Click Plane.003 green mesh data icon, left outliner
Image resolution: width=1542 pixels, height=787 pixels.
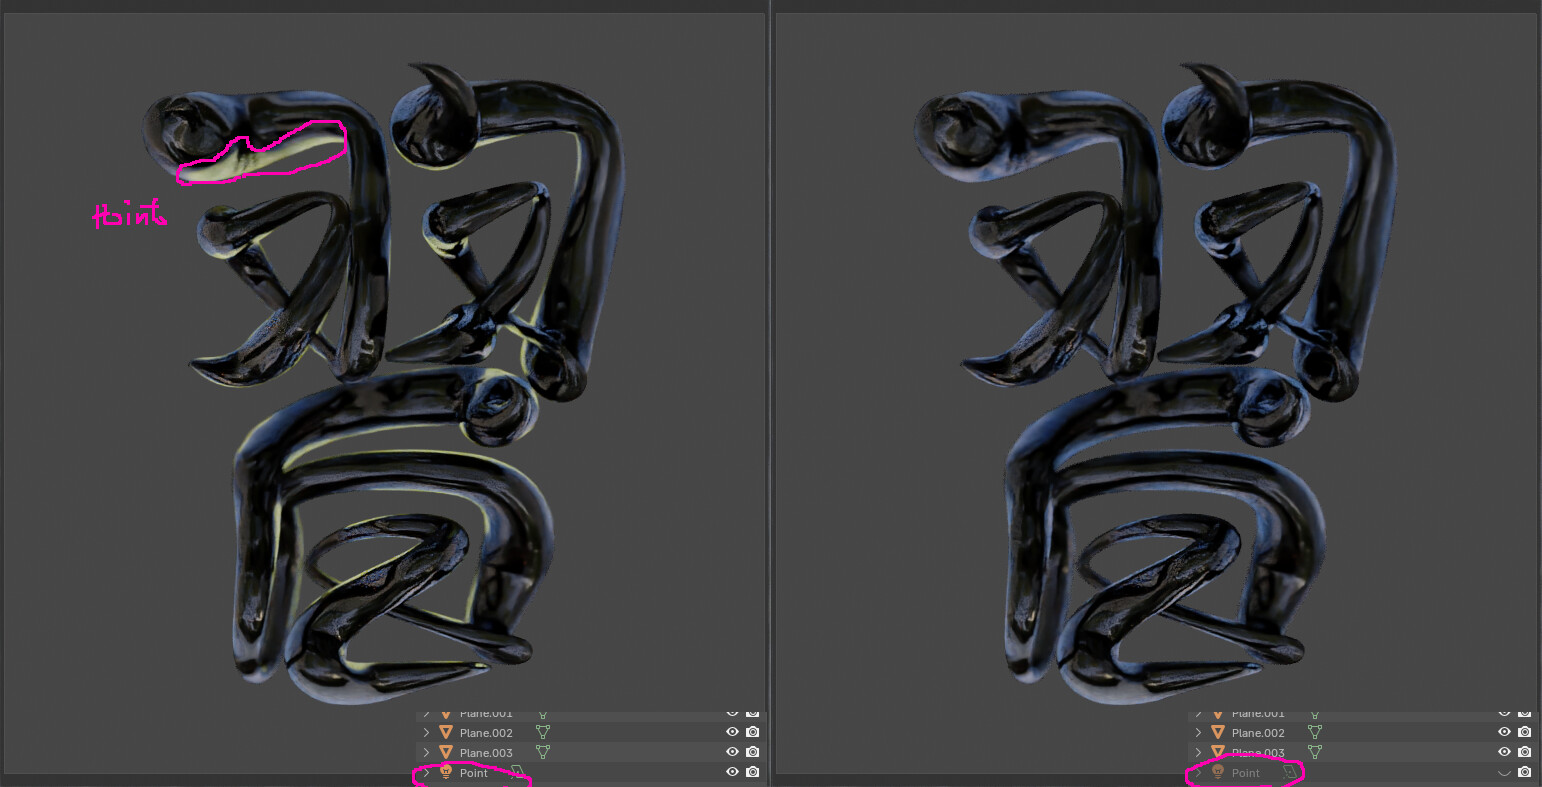[x=543, y=752]
